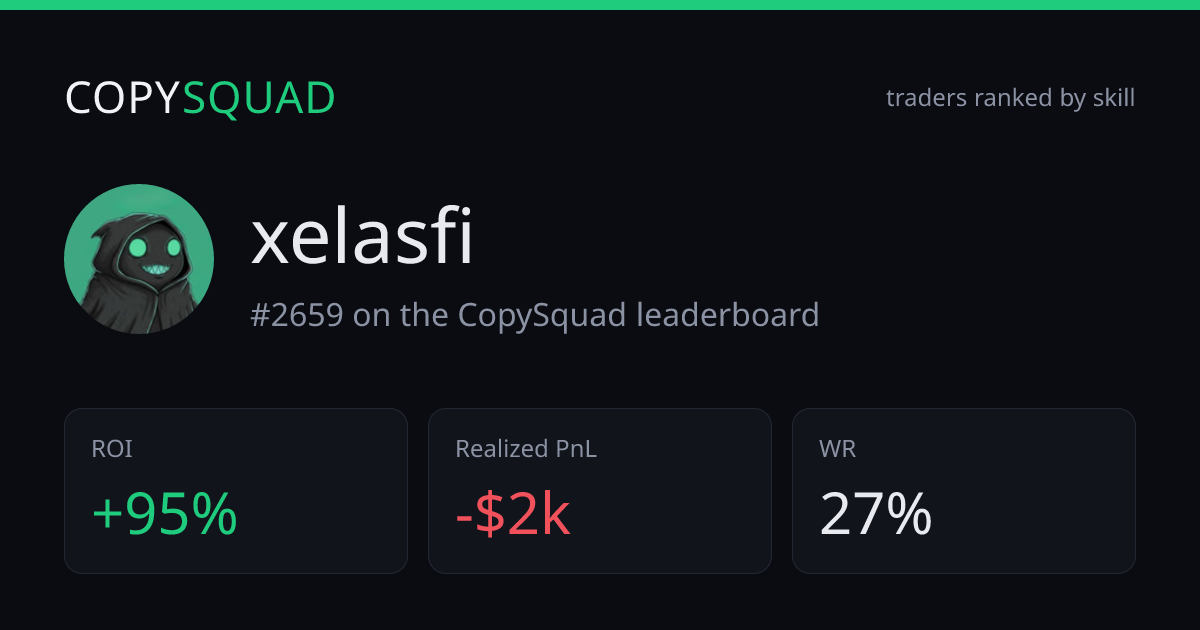Click the ROI label text
This screenshot has height=630, width=1200.
(112, 450)
